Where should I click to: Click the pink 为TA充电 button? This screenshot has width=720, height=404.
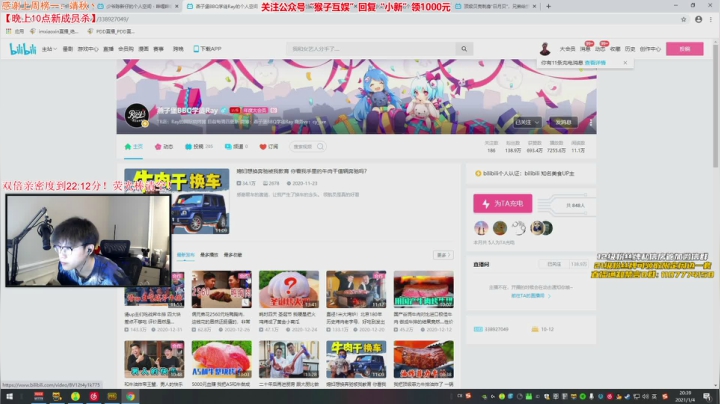(x=503, y=203)
